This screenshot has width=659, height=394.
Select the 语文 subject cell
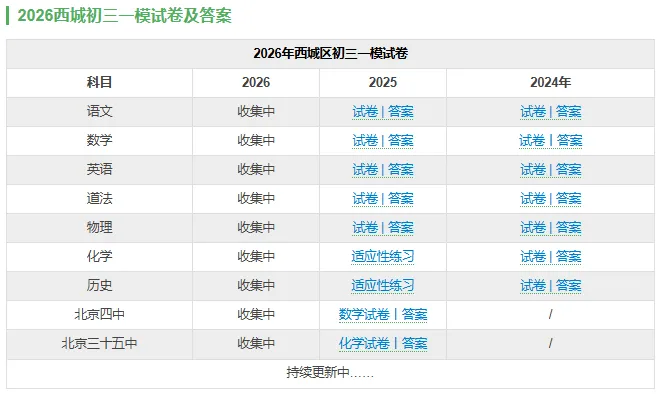click(99, 111)
